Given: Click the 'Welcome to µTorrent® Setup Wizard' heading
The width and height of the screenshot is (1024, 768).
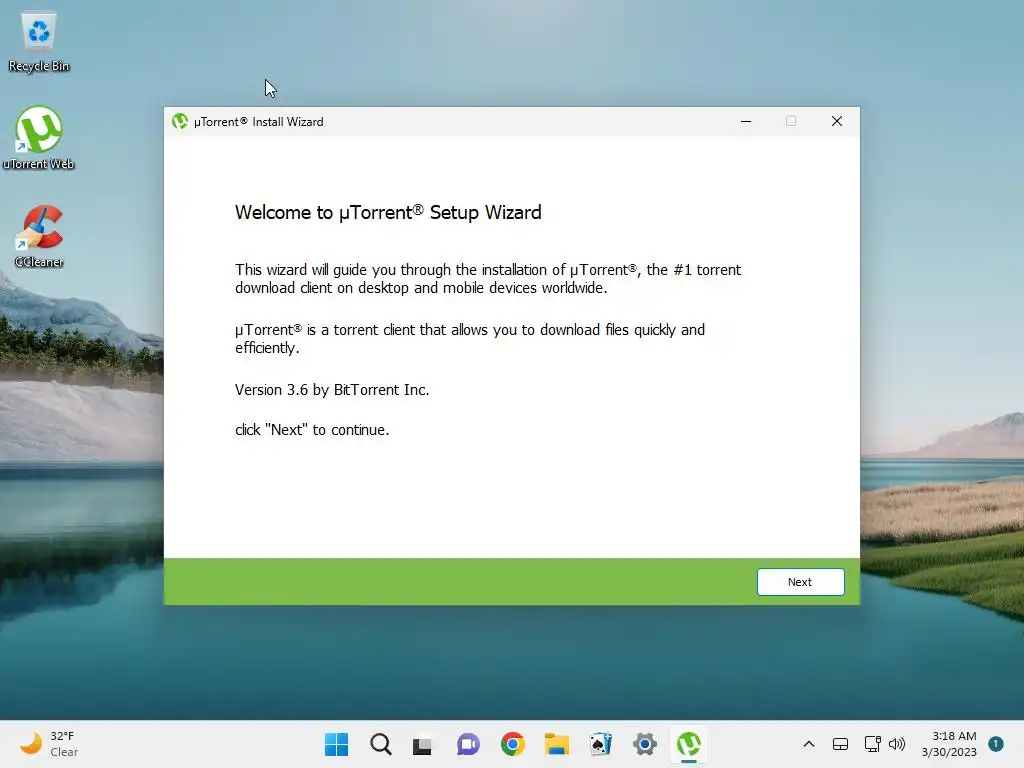Looking at the screenshot, I should [x=388, y=213].
